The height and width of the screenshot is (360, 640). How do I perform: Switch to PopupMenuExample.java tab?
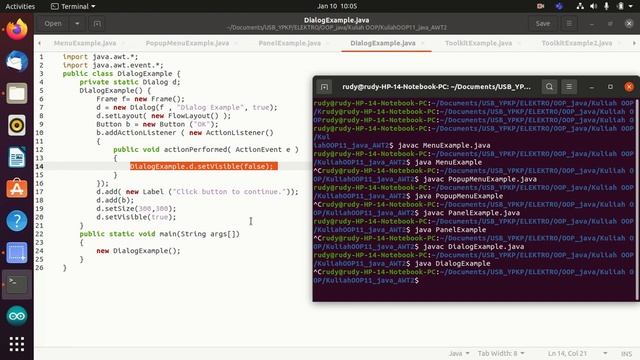[x=187, y=43]
